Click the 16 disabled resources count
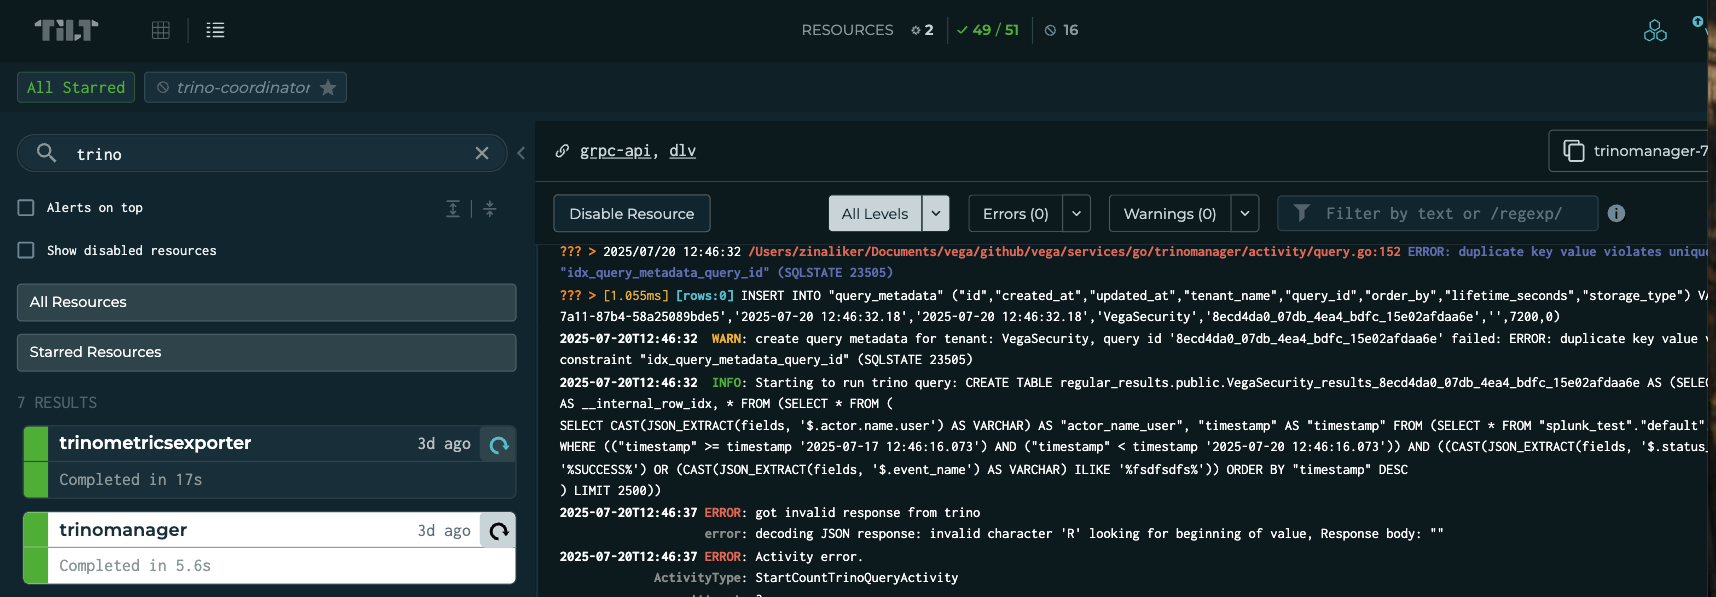Image resolution: width=1716 pixels, height=597 pixels. pos(1061,30)
